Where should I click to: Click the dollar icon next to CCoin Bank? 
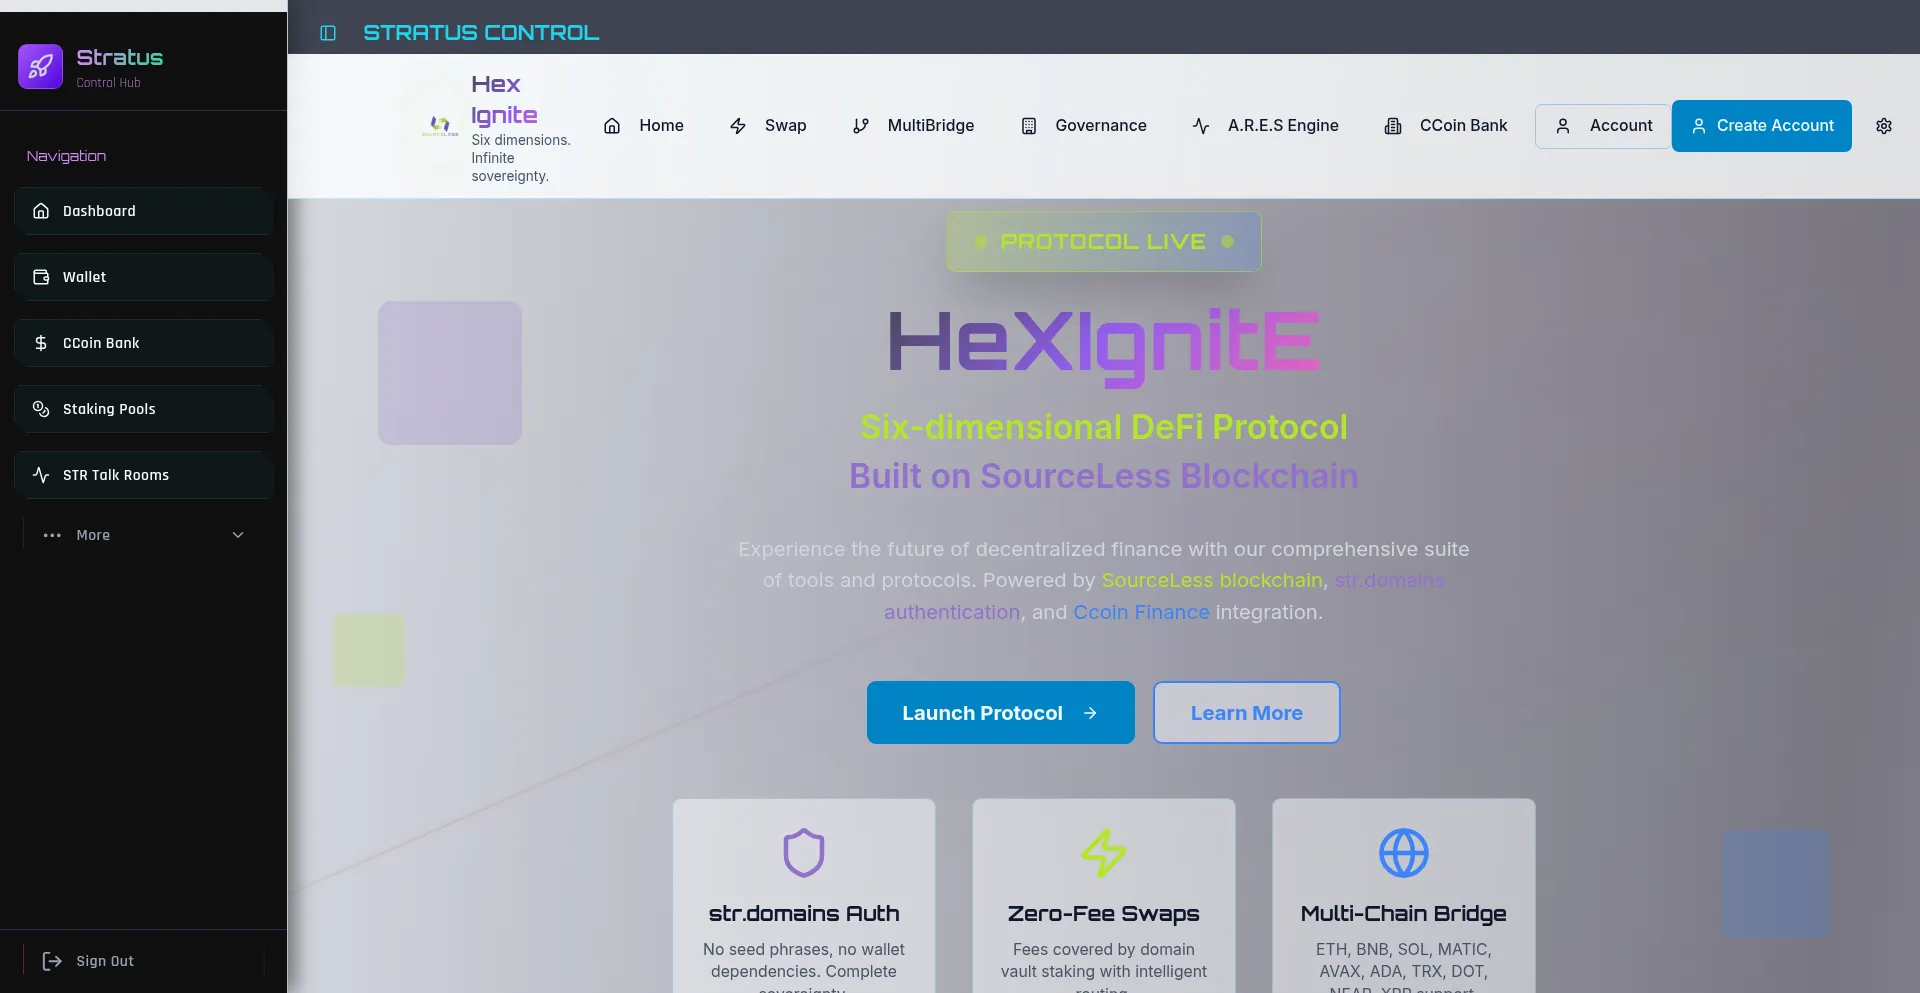tap(41, 343)
